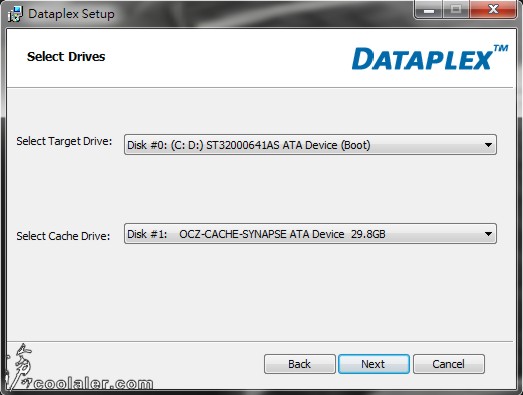Screen dimensions: 523x395
Task: Proceed with the Next button
Action: coord(374,364)
